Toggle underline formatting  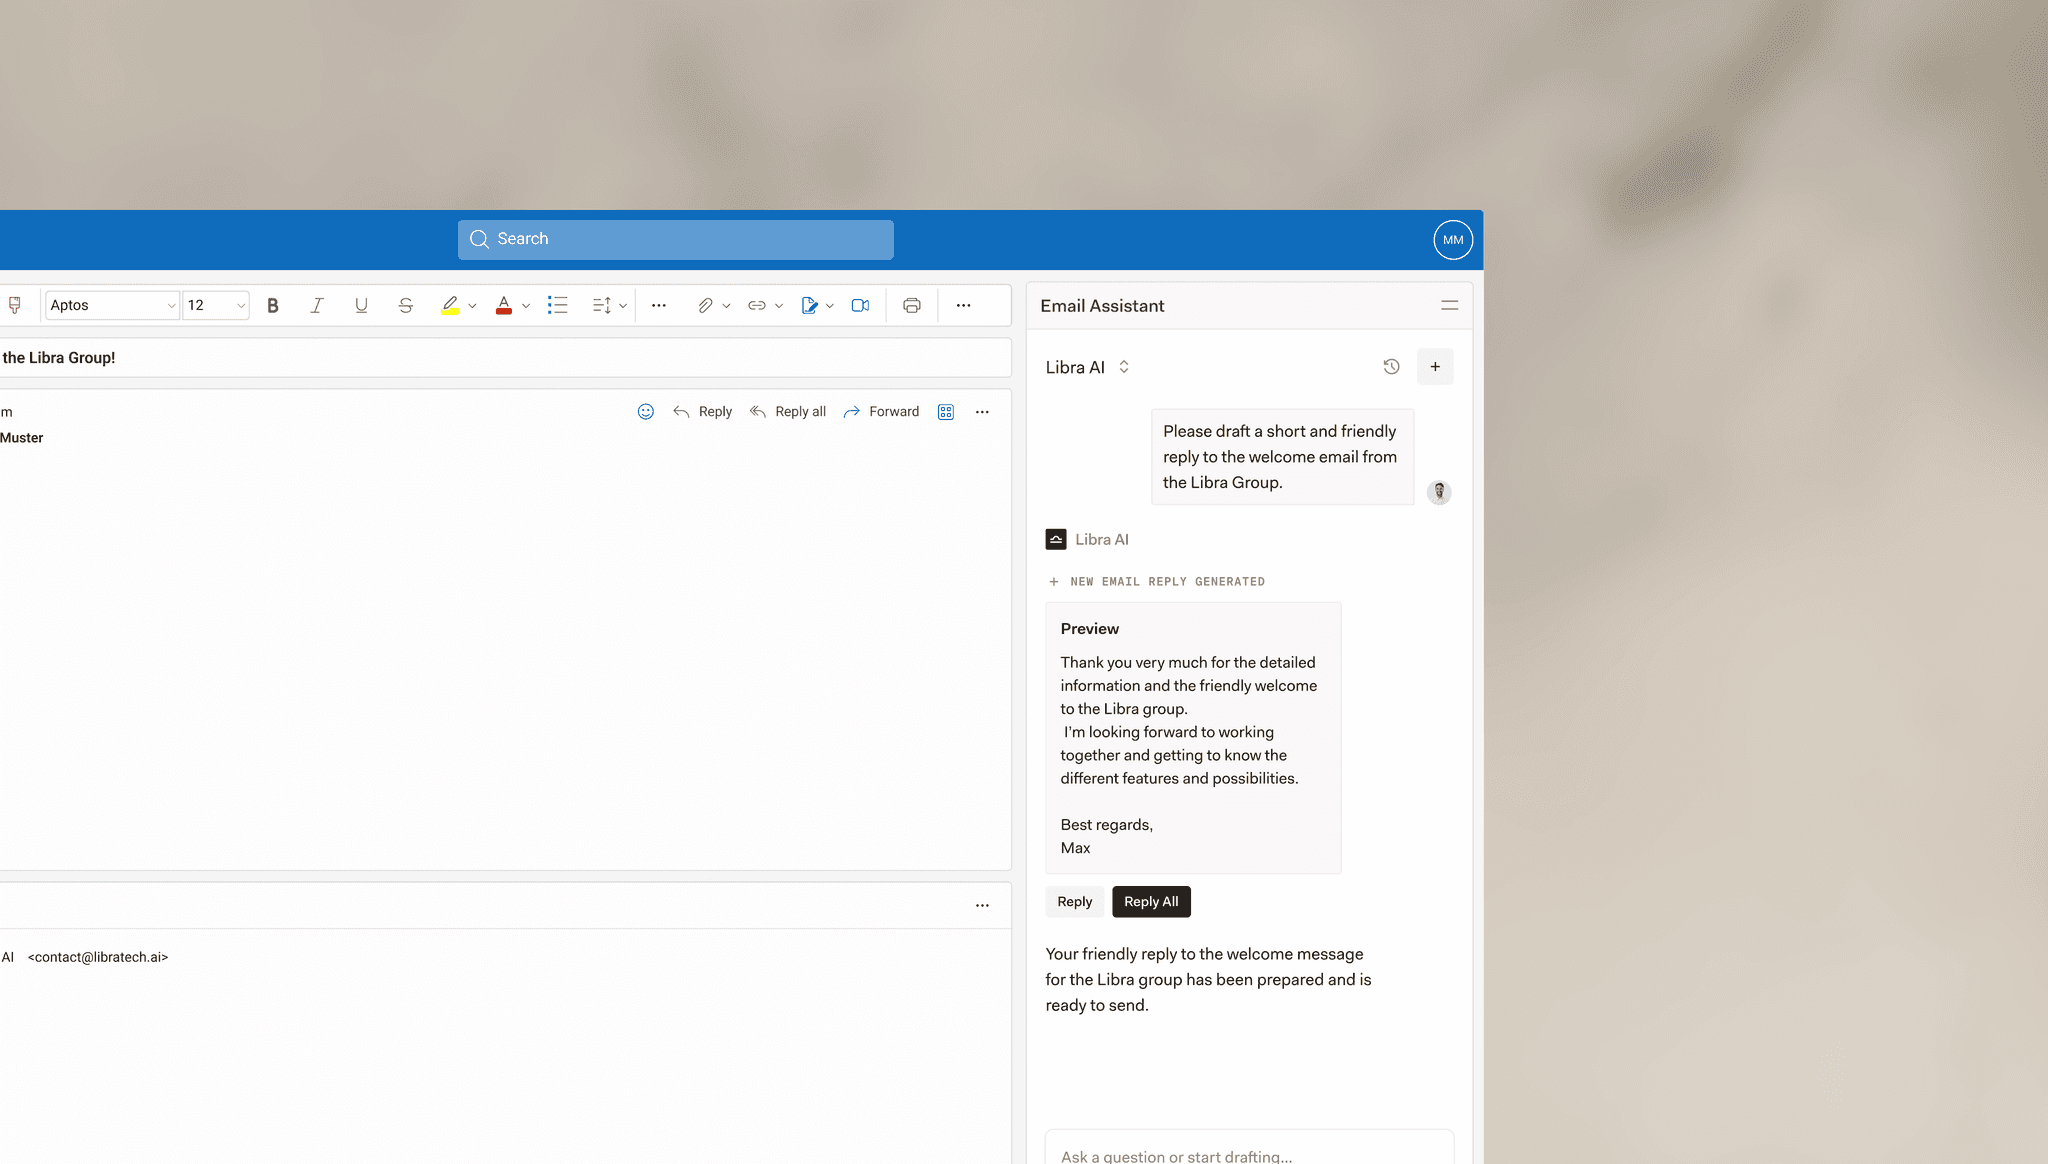[x=361, y=306]
